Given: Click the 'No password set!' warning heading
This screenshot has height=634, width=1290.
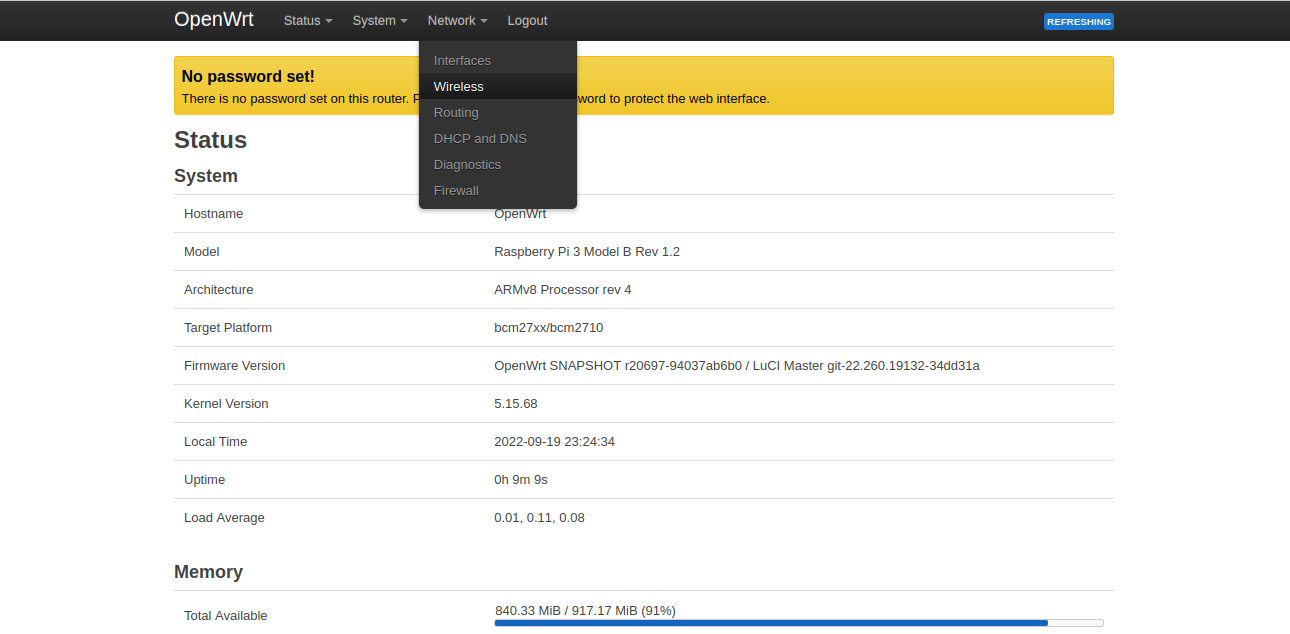Looking at the screenshot, I should (x=248, y=77).
